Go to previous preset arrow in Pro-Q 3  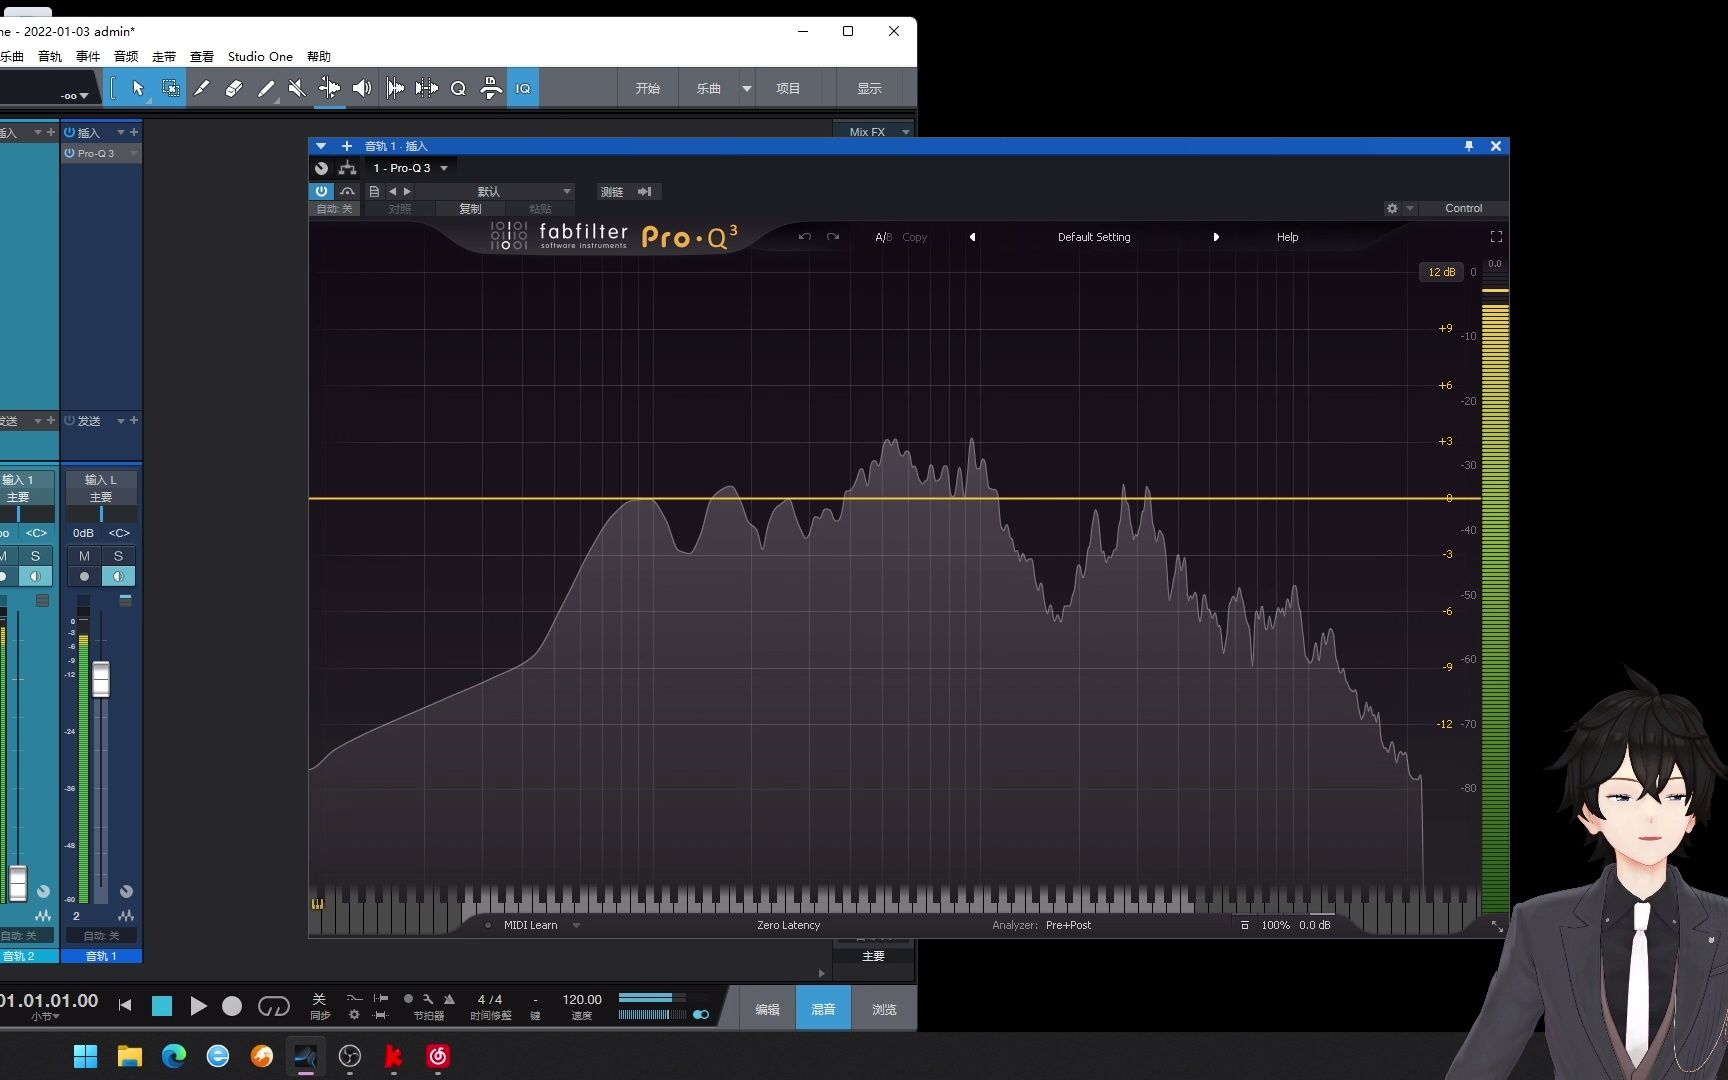pos(972,237)
